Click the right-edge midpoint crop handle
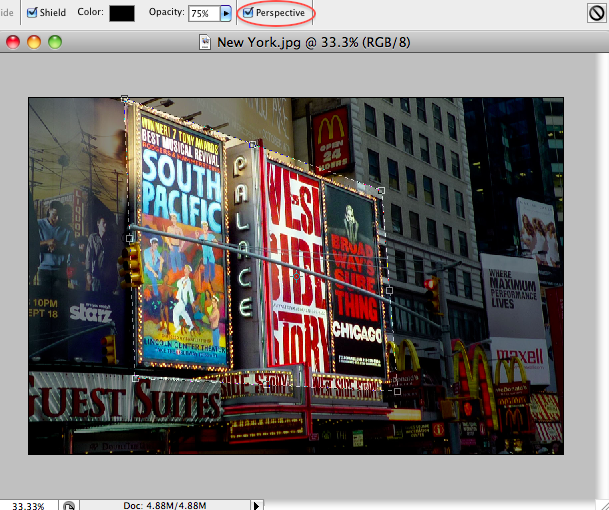This screenshot has height=510, width=609. (389, 291)
